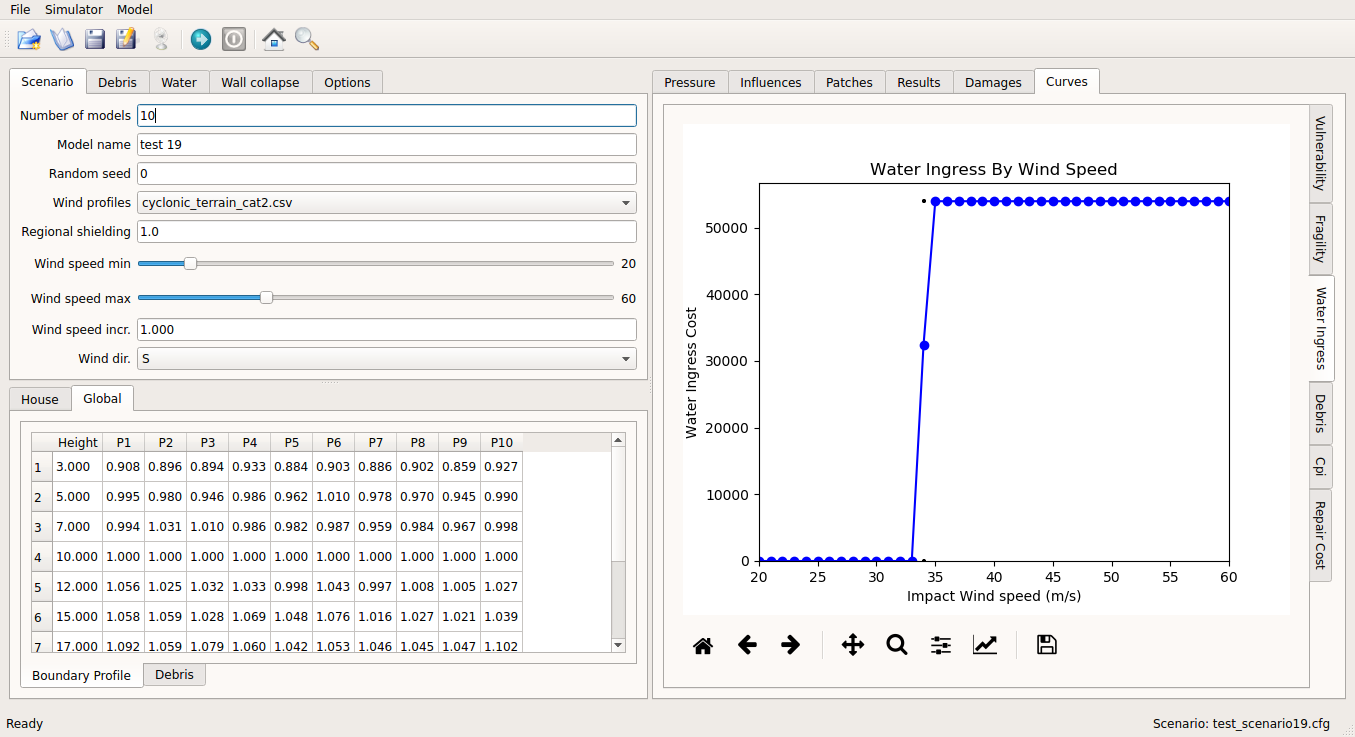The image size is (1355, 737).
Task: Activate plot zoom-to-rectangle tool
Action: [897, 645]
